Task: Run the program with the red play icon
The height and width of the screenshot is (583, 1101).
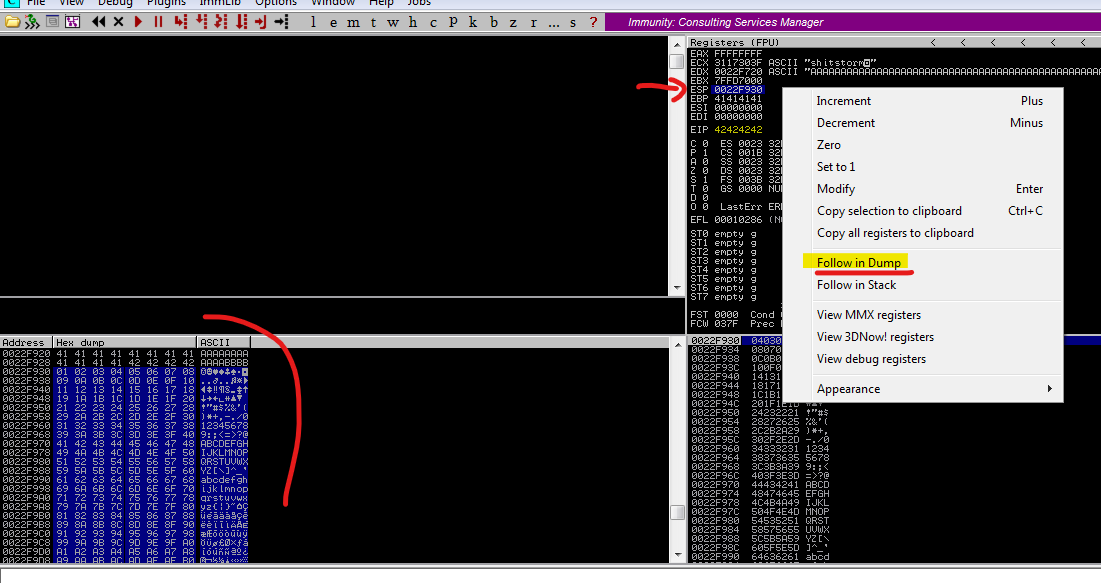Action: pos(138,22)
